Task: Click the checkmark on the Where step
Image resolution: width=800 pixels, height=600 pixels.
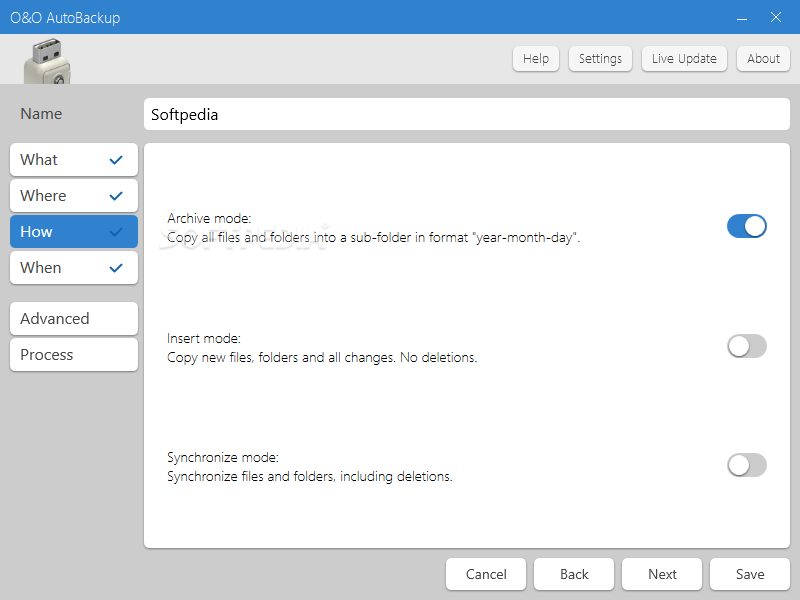Action: pos(116,195)
